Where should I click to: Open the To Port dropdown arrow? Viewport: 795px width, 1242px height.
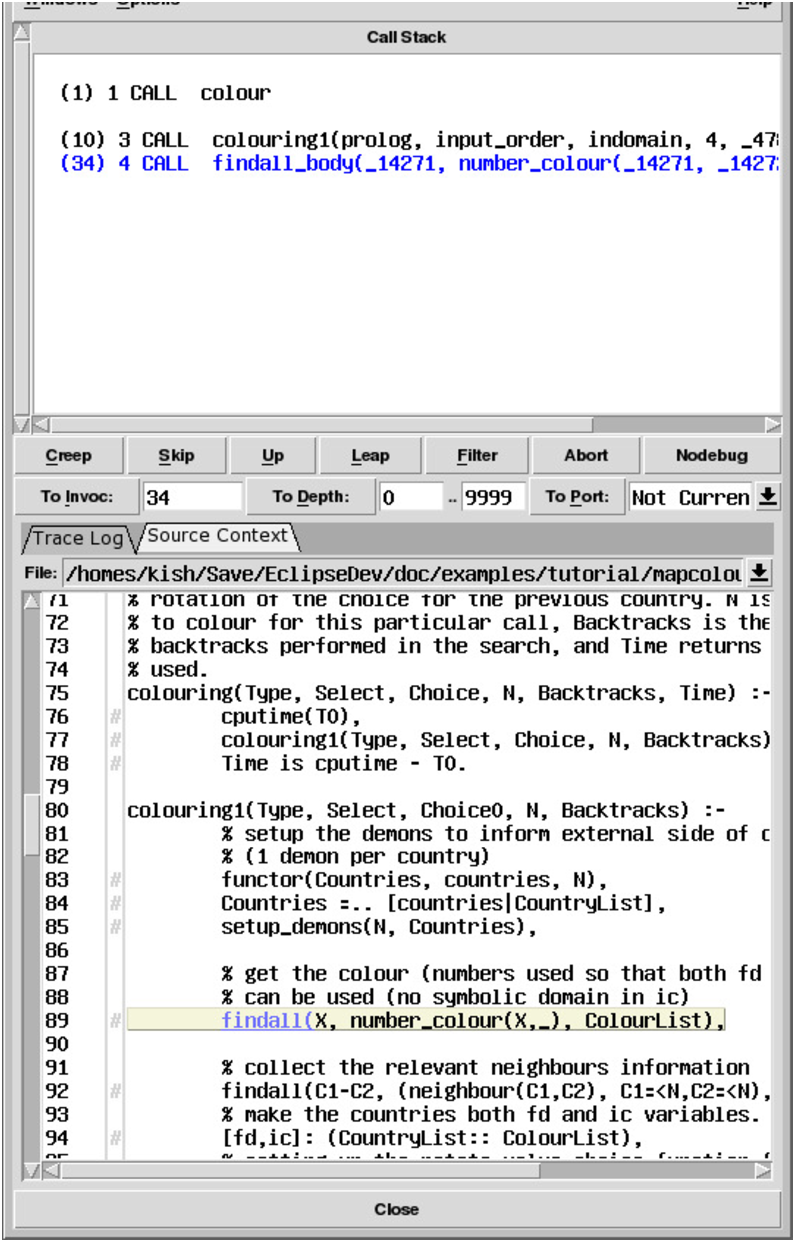pyautogui.click(x=767, y=497)
